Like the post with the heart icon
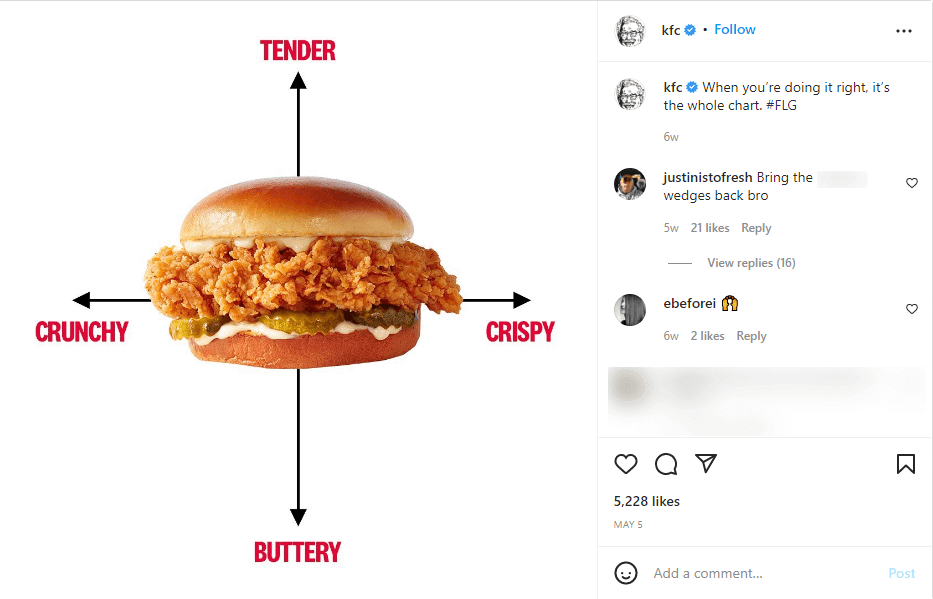 pos(625,464)
